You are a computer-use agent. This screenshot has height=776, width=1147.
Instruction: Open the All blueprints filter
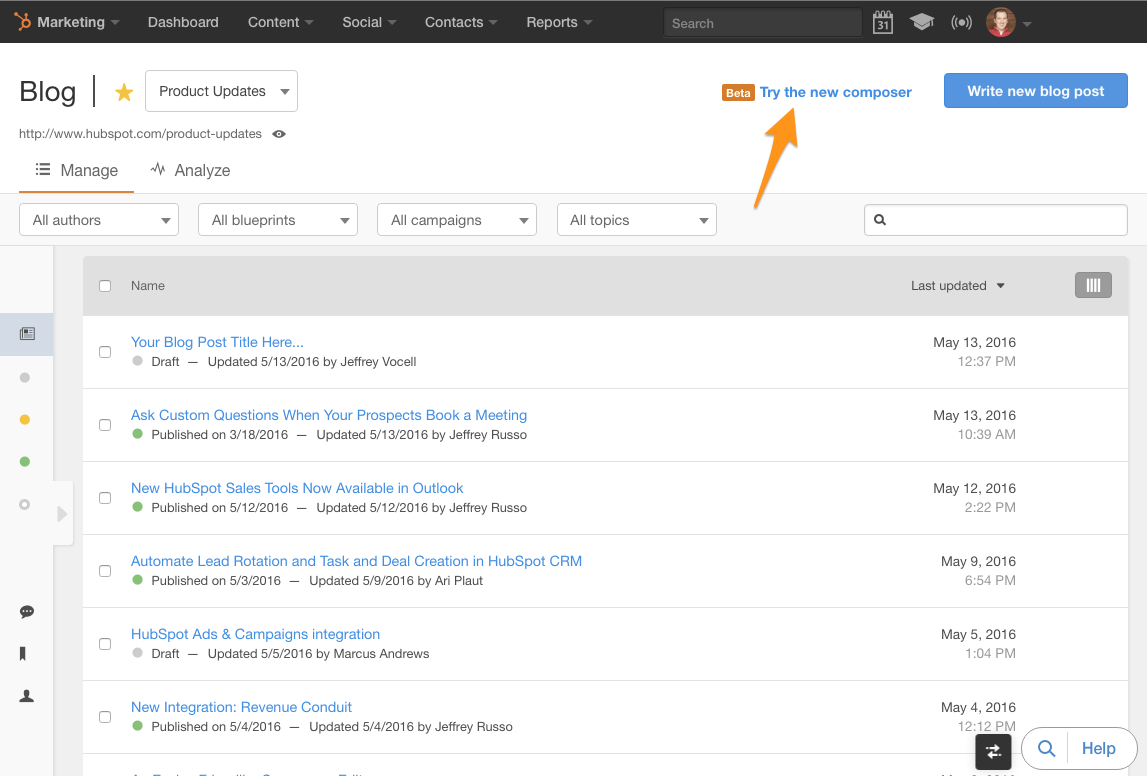click(x=278, y=220)
